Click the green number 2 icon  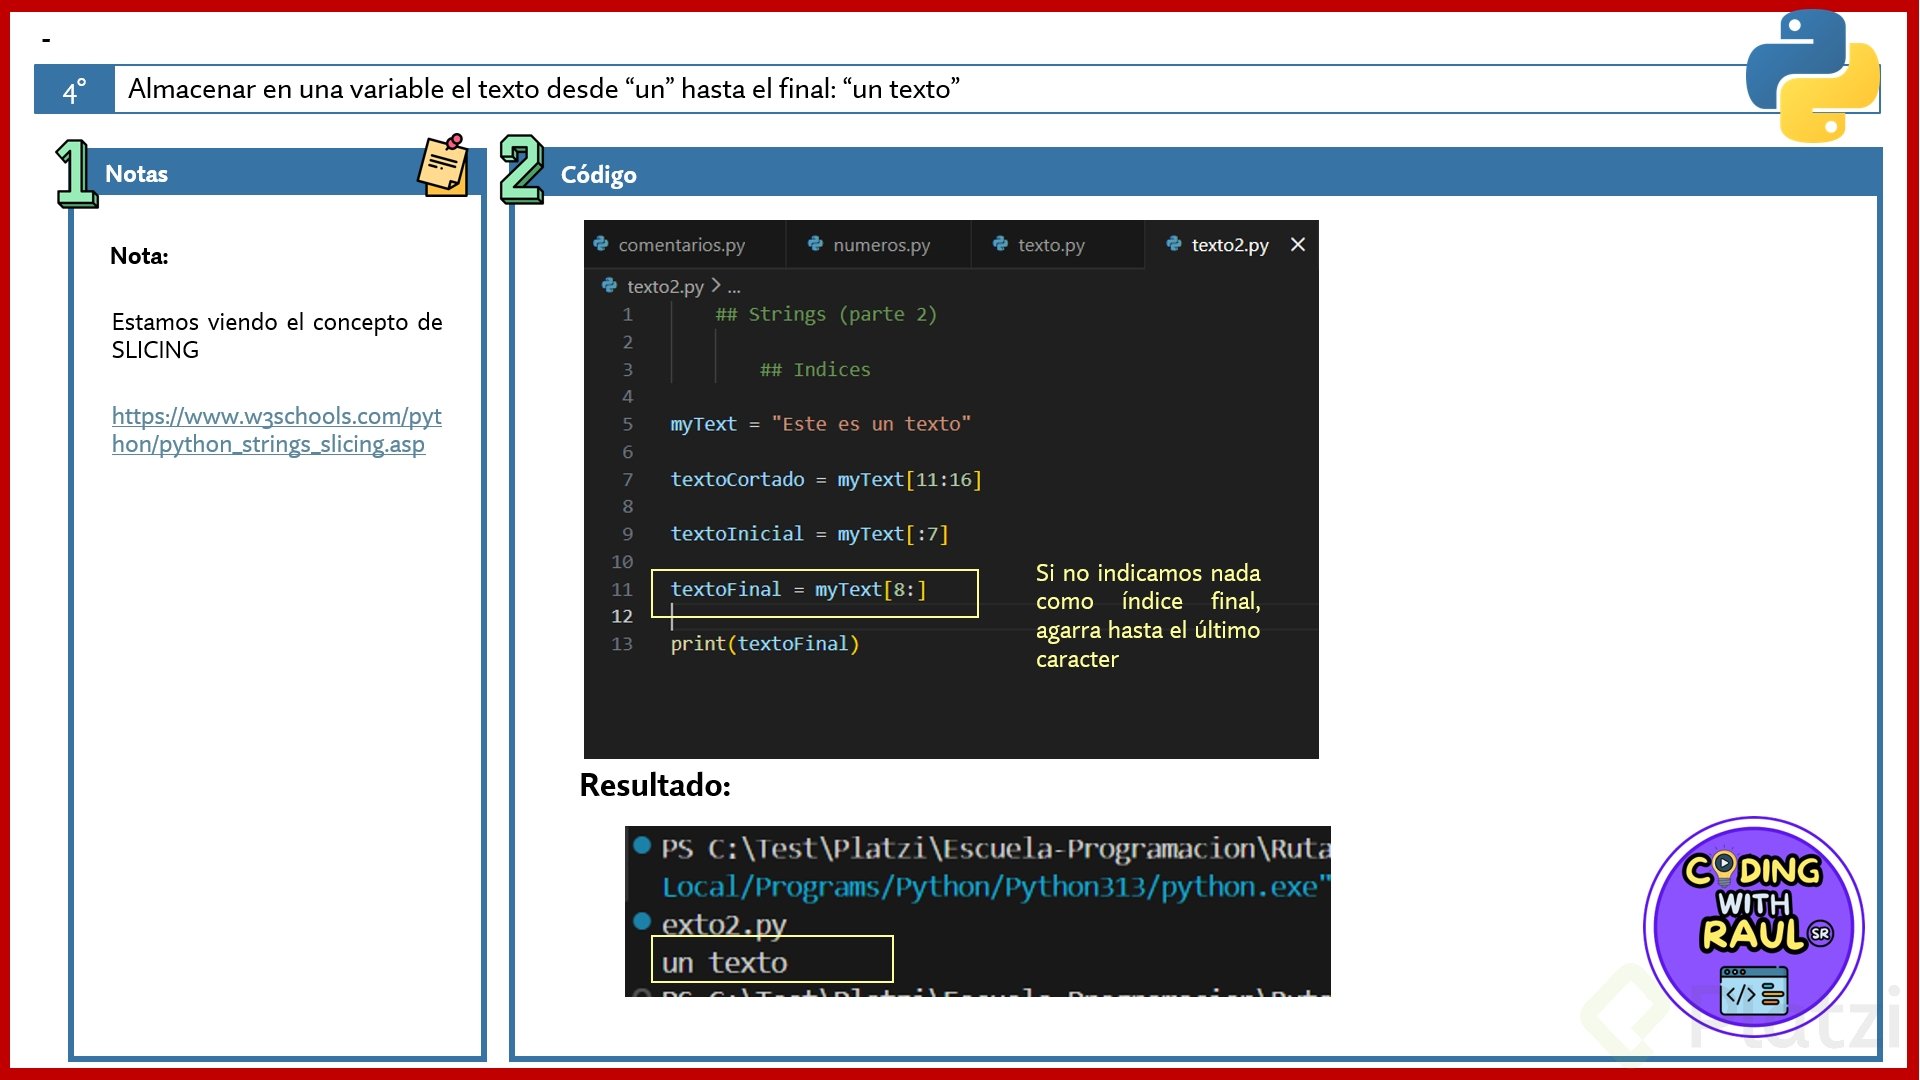coord(521,170)
